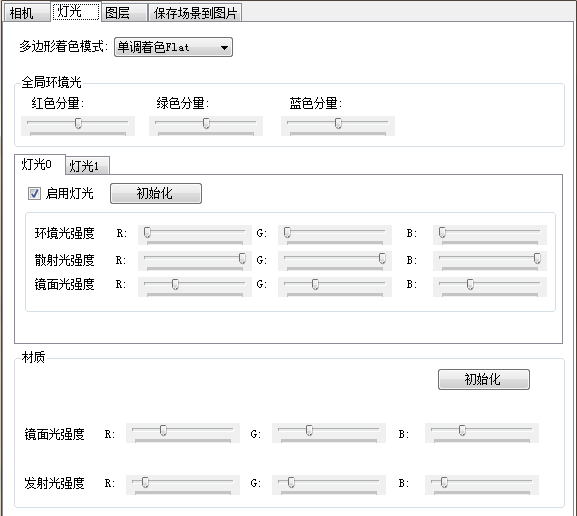Click the 发射光强度 G slider thumb

click(x=291, y=482)
